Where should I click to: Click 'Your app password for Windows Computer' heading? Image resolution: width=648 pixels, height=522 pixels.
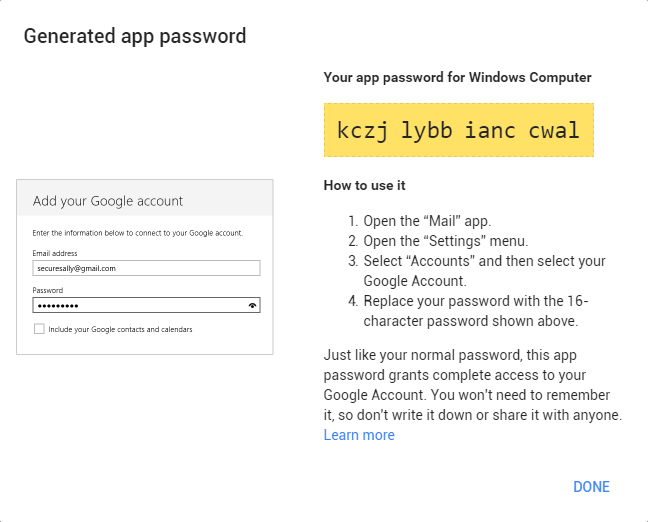(x=457, y=77)
